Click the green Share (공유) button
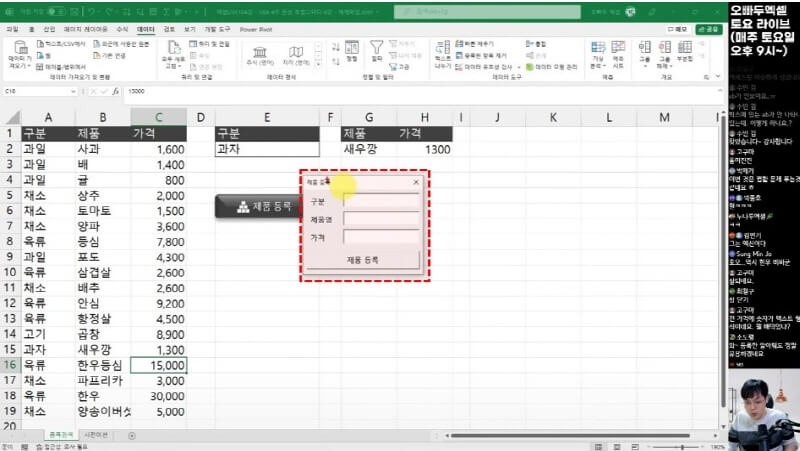This screenshot has width=800, height=451. [x=709, y=29]
